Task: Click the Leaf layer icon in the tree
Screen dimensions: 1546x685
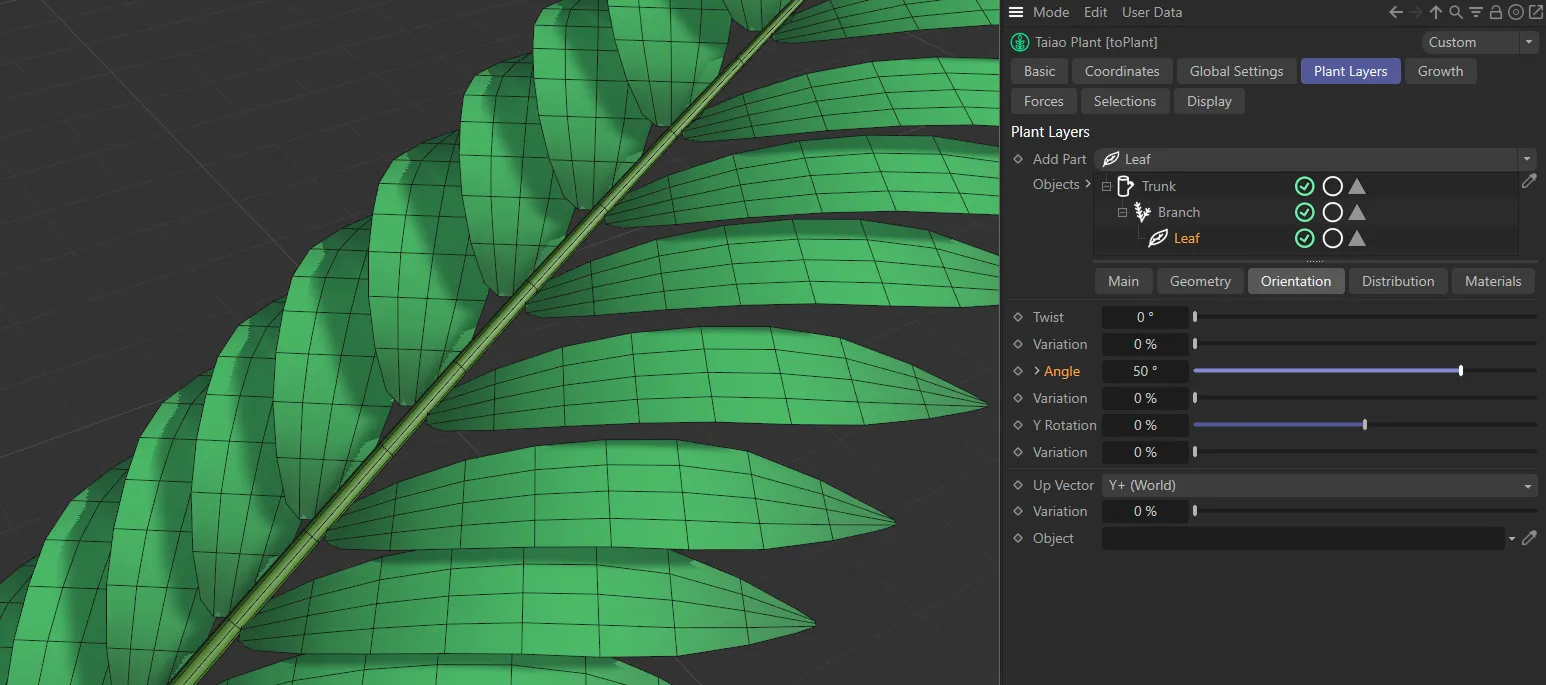Action: tap(1157, 238)
